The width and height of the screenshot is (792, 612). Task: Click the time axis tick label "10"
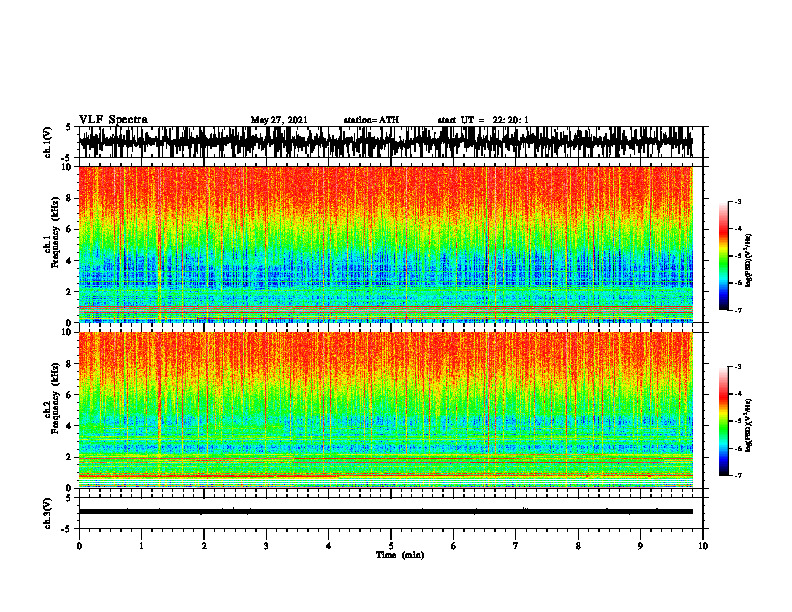click(x=703, y=546)
